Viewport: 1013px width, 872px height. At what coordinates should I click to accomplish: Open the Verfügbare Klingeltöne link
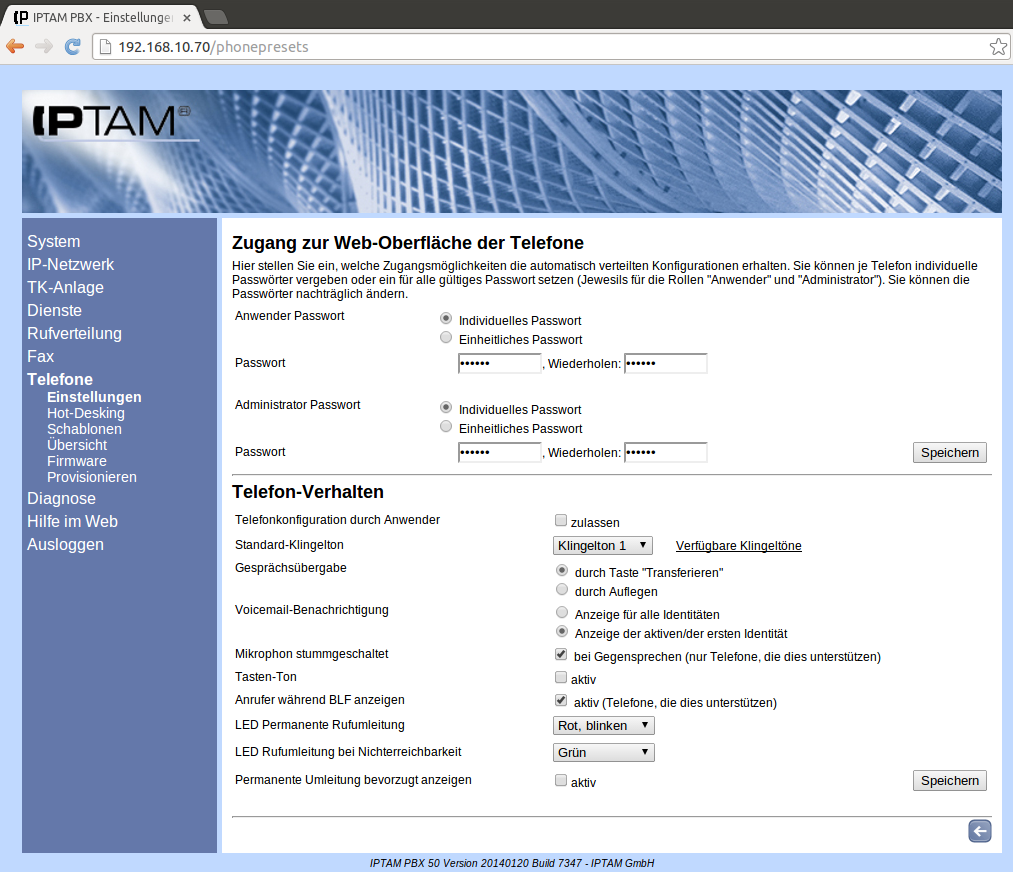click(x=738, y=545)
